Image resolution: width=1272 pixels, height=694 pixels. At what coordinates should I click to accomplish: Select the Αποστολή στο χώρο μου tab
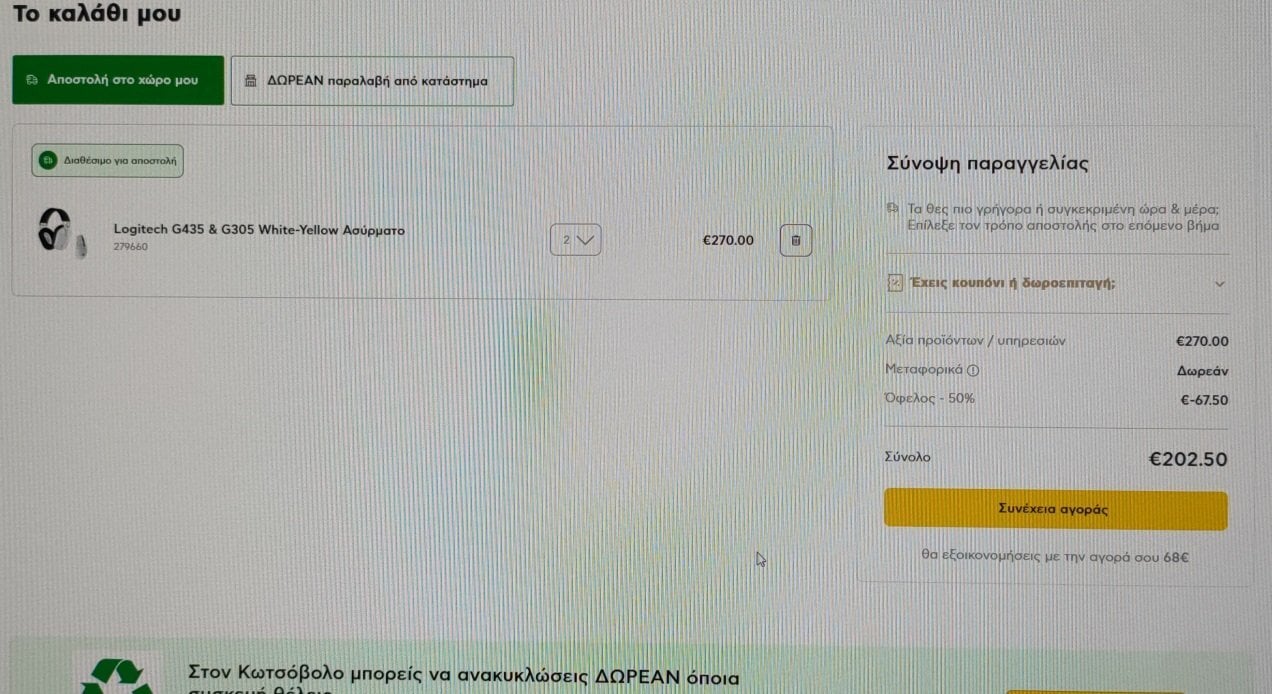[x=118, y=80]
